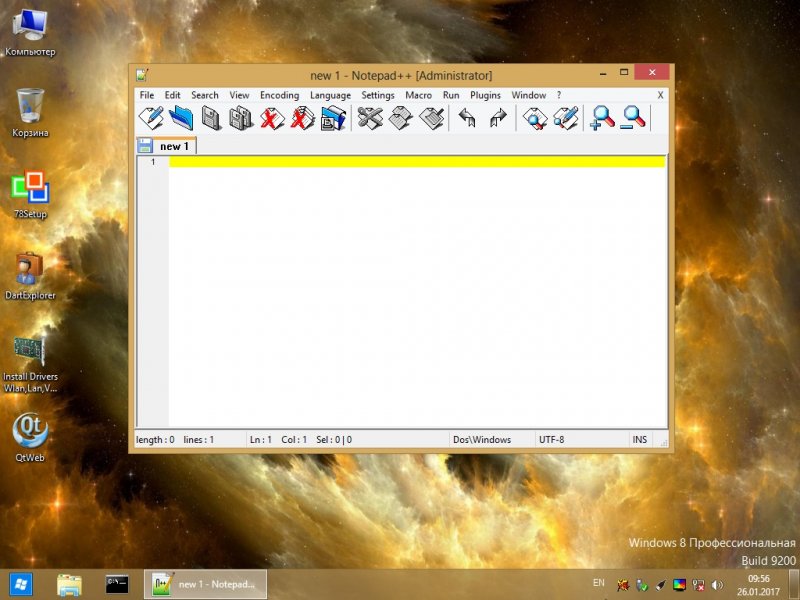The image size is (800, 600).
Task: Click the UTF-8 encoding in status bar
Action: tap(552, 439)
